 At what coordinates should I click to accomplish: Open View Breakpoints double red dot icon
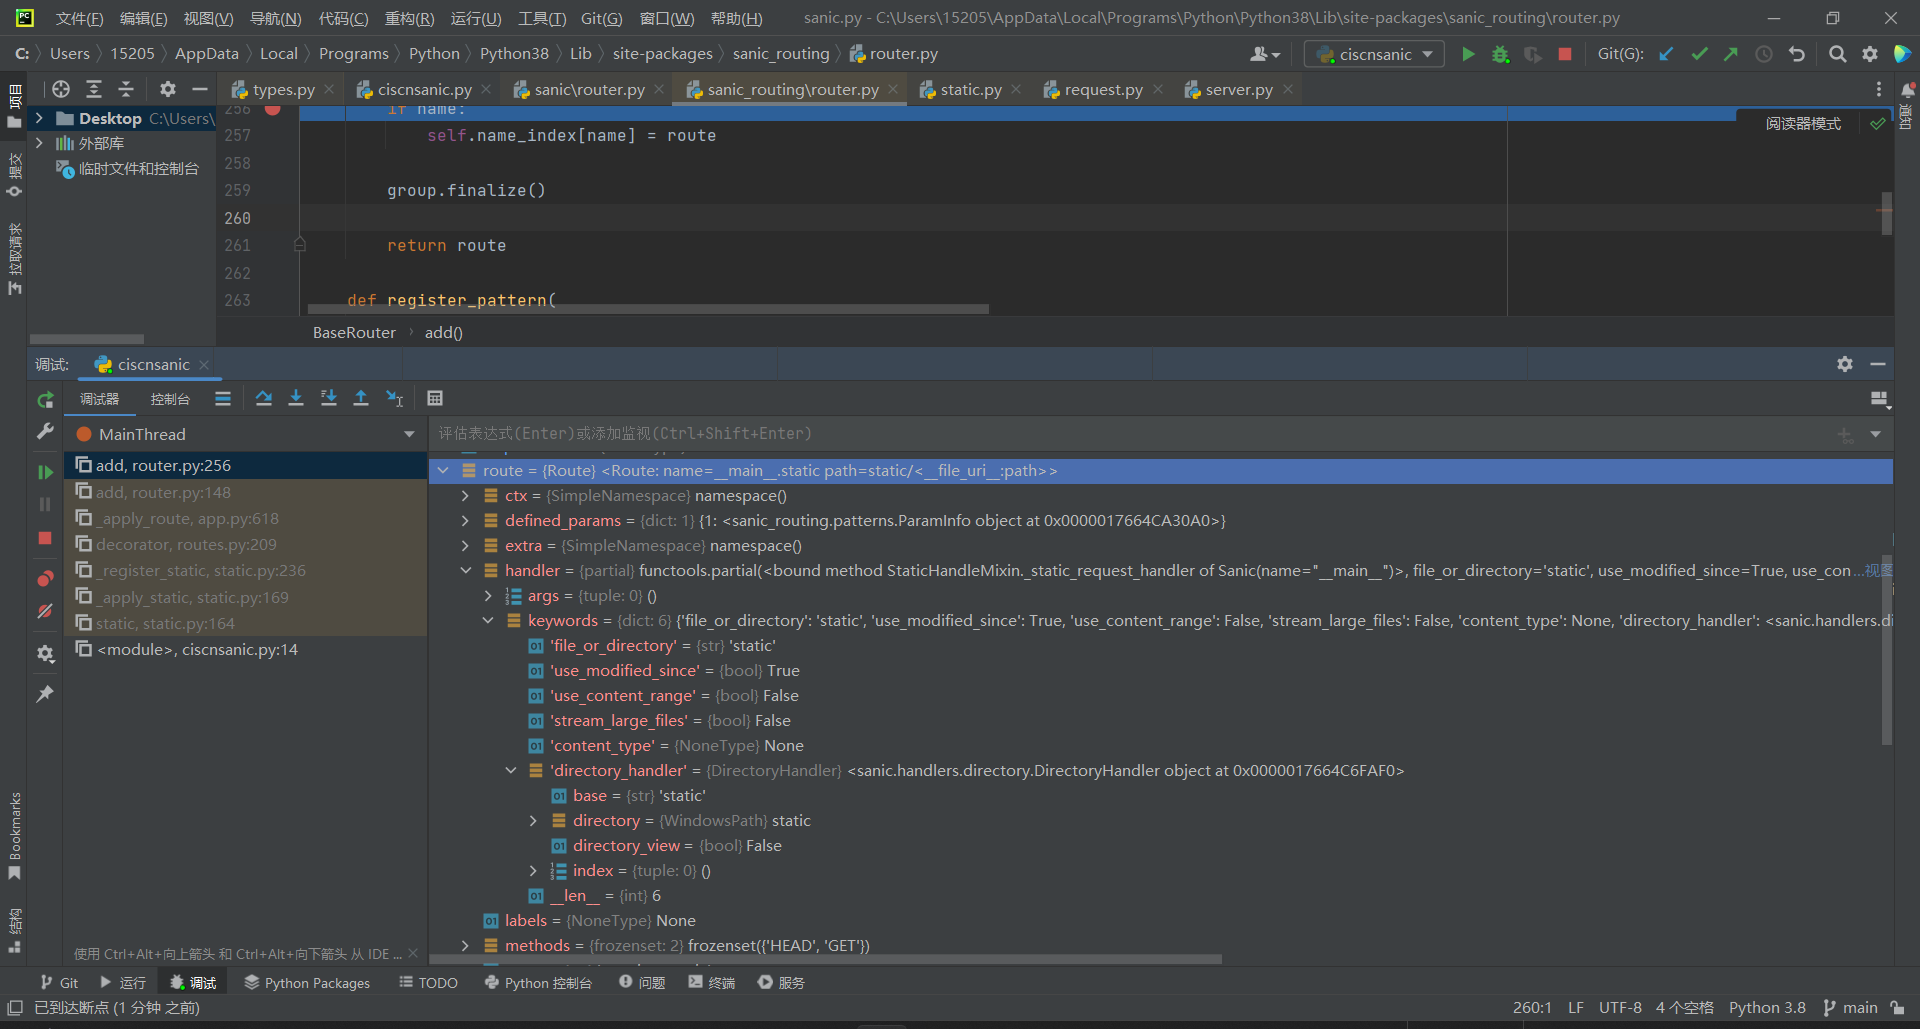45,579
